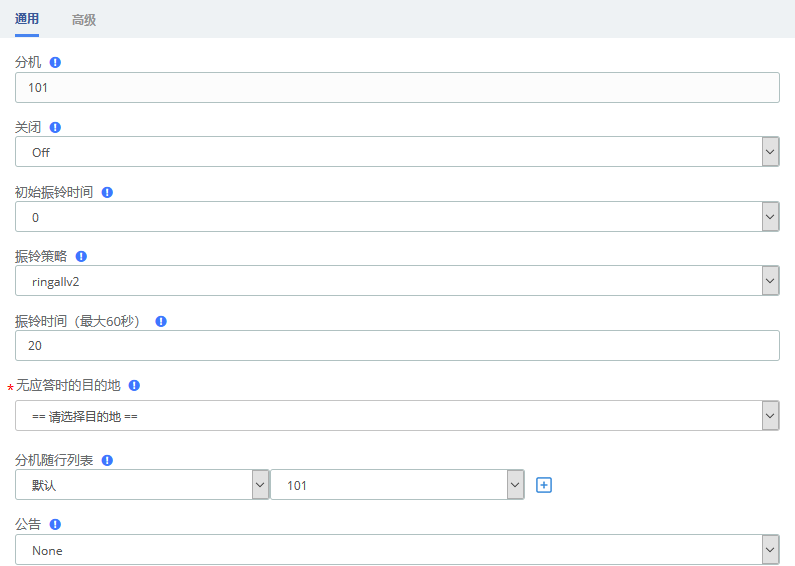This screenshot has height=566, width=795.
Task: Open the 请选择目的地 destination dropdown
Action: [x=398, y=416]
